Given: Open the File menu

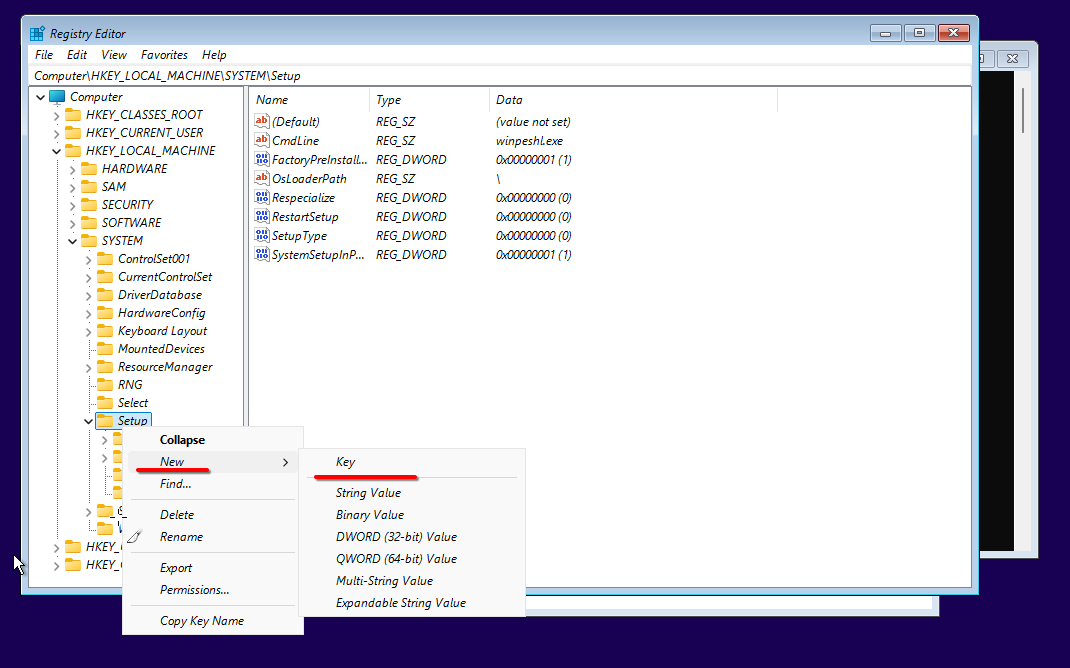Looking at the screenshot, I should tap(44, 55).
